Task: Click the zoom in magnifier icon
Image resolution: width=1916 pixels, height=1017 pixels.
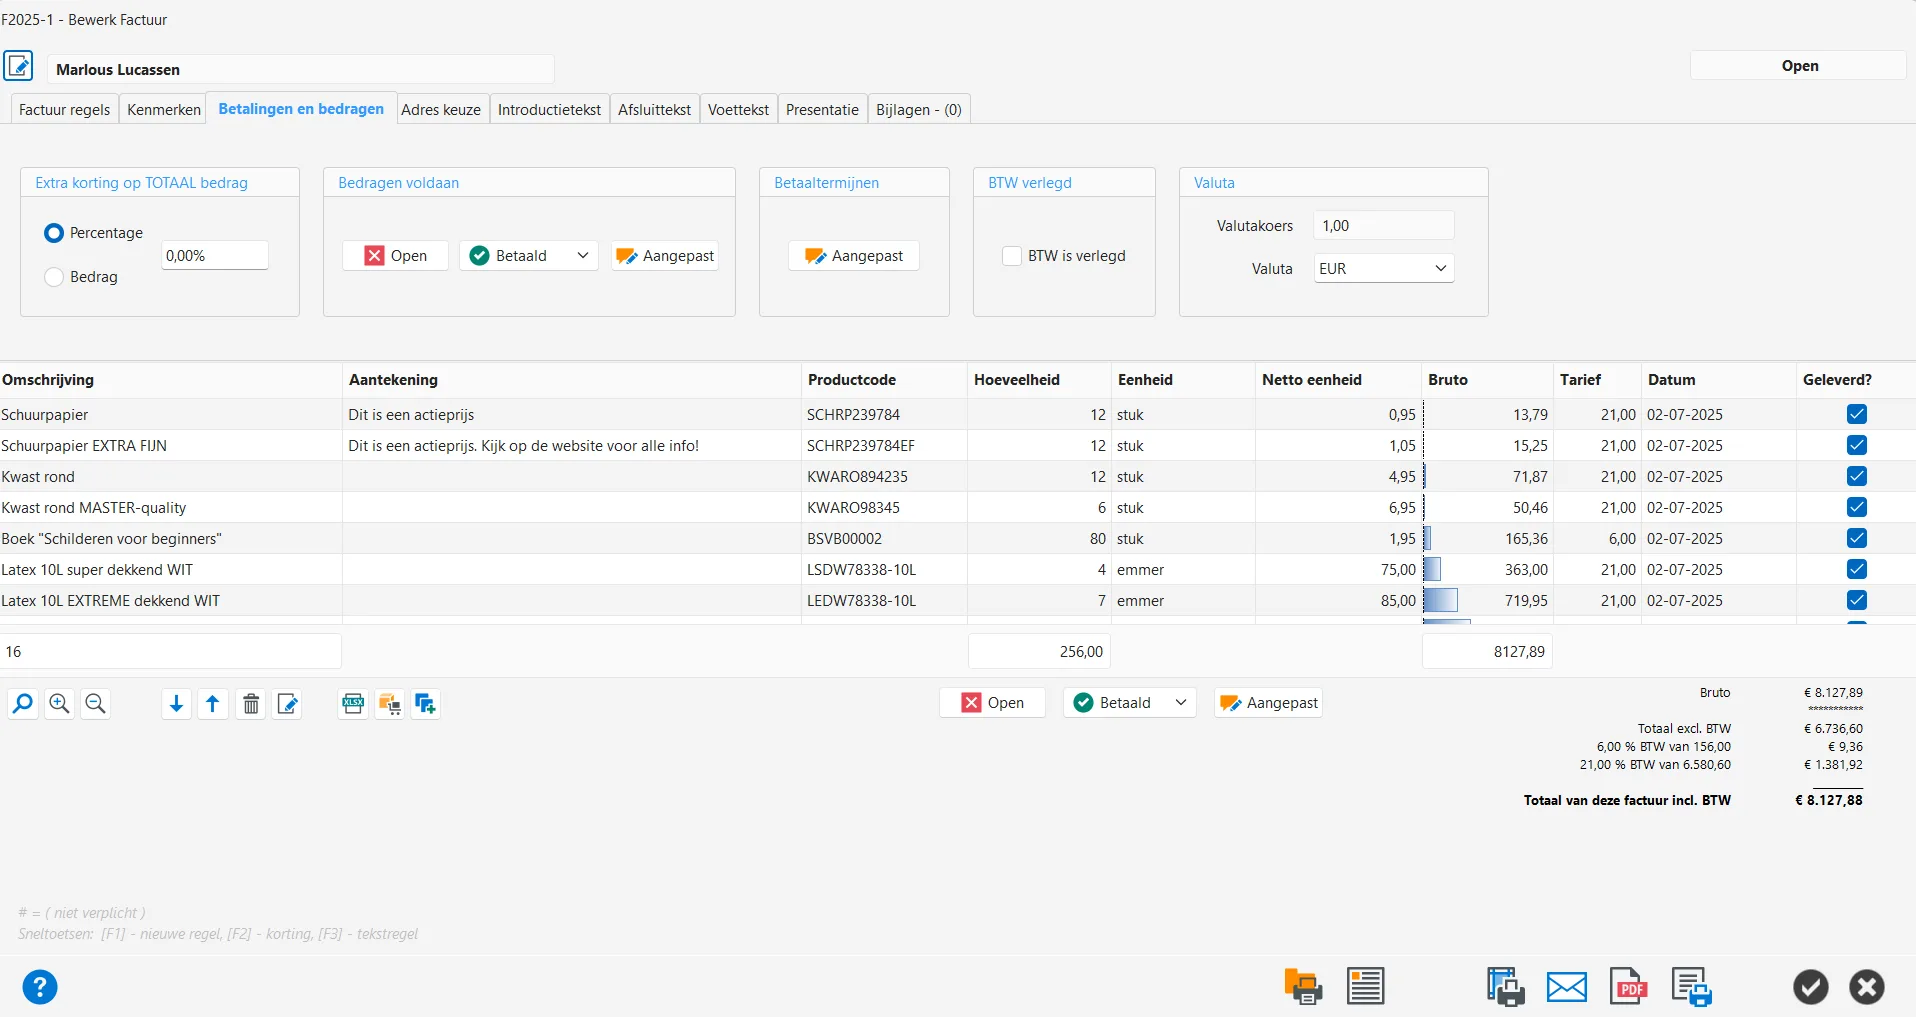Action: point(59,704)
